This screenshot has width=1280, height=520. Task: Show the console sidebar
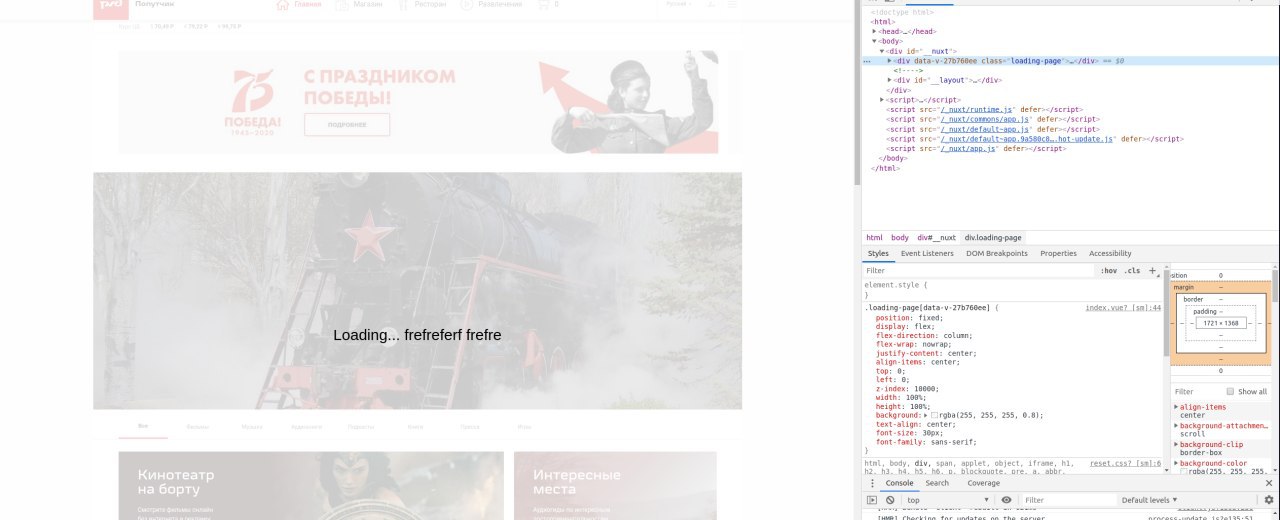(872, 500)
